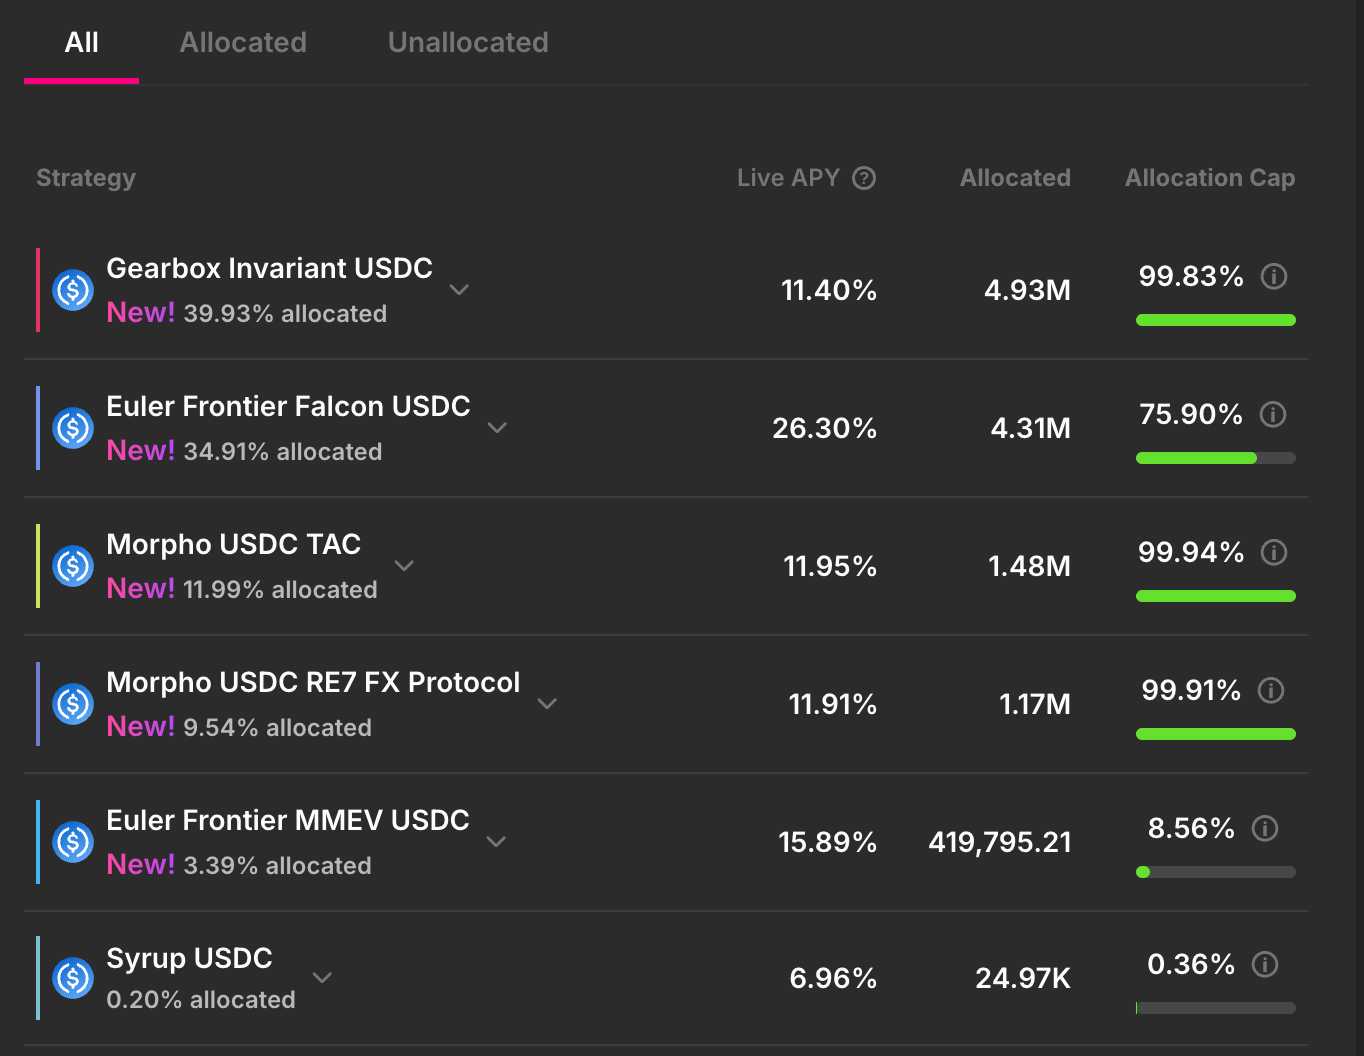Image resolution: width=1364 pixels, height=1056 pixels.
Task: Expand Euler Frontier Falcon USDC details chevron
Action: click(x=497, y=428)
